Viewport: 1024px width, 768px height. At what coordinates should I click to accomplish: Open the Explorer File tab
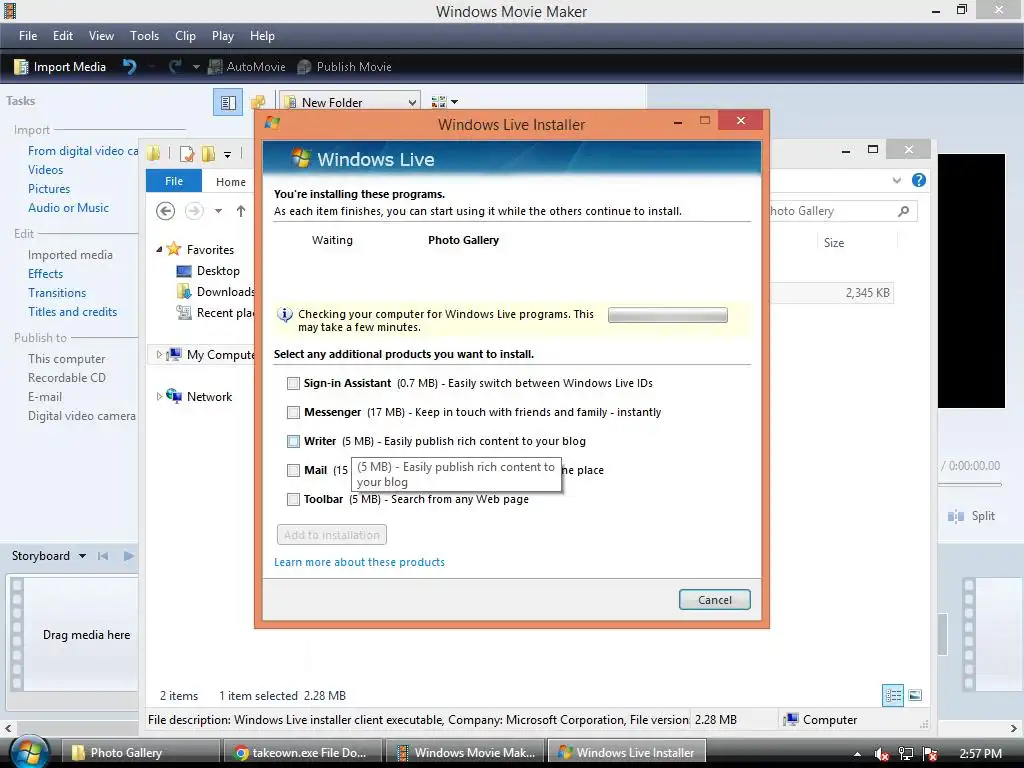coord(174,181)
